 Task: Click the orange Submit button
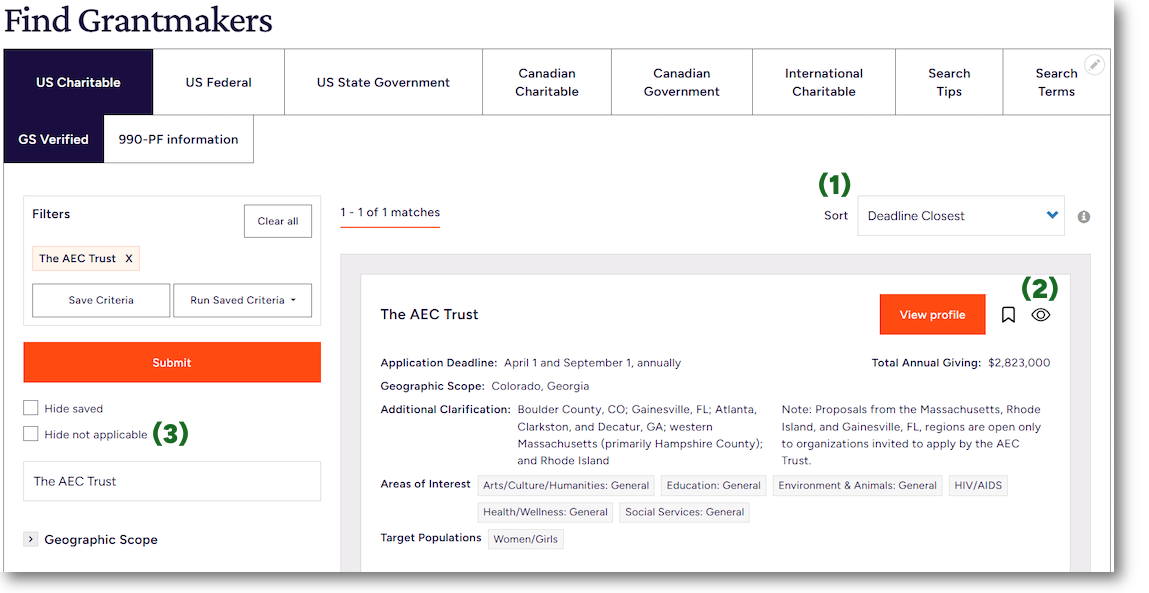[172, 362]
